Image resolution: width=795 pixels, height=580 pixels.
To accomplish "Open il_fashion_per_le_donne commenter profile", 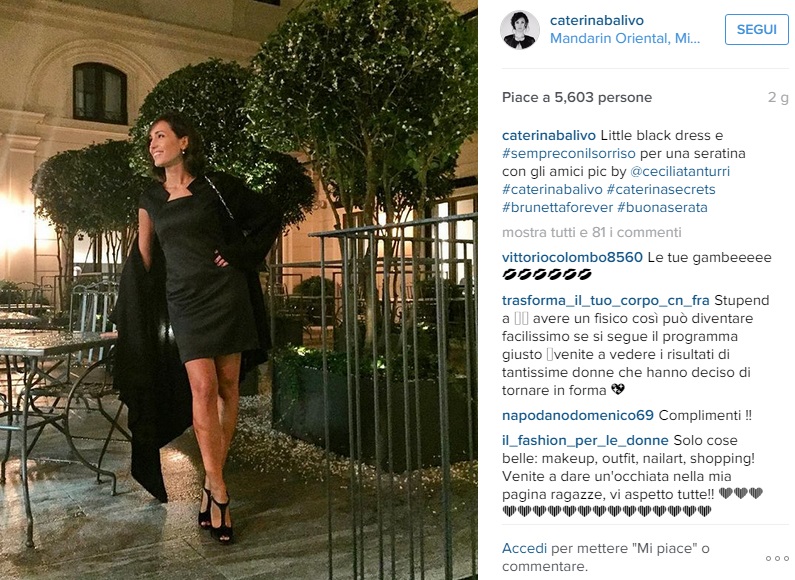I will click(585, 441).
